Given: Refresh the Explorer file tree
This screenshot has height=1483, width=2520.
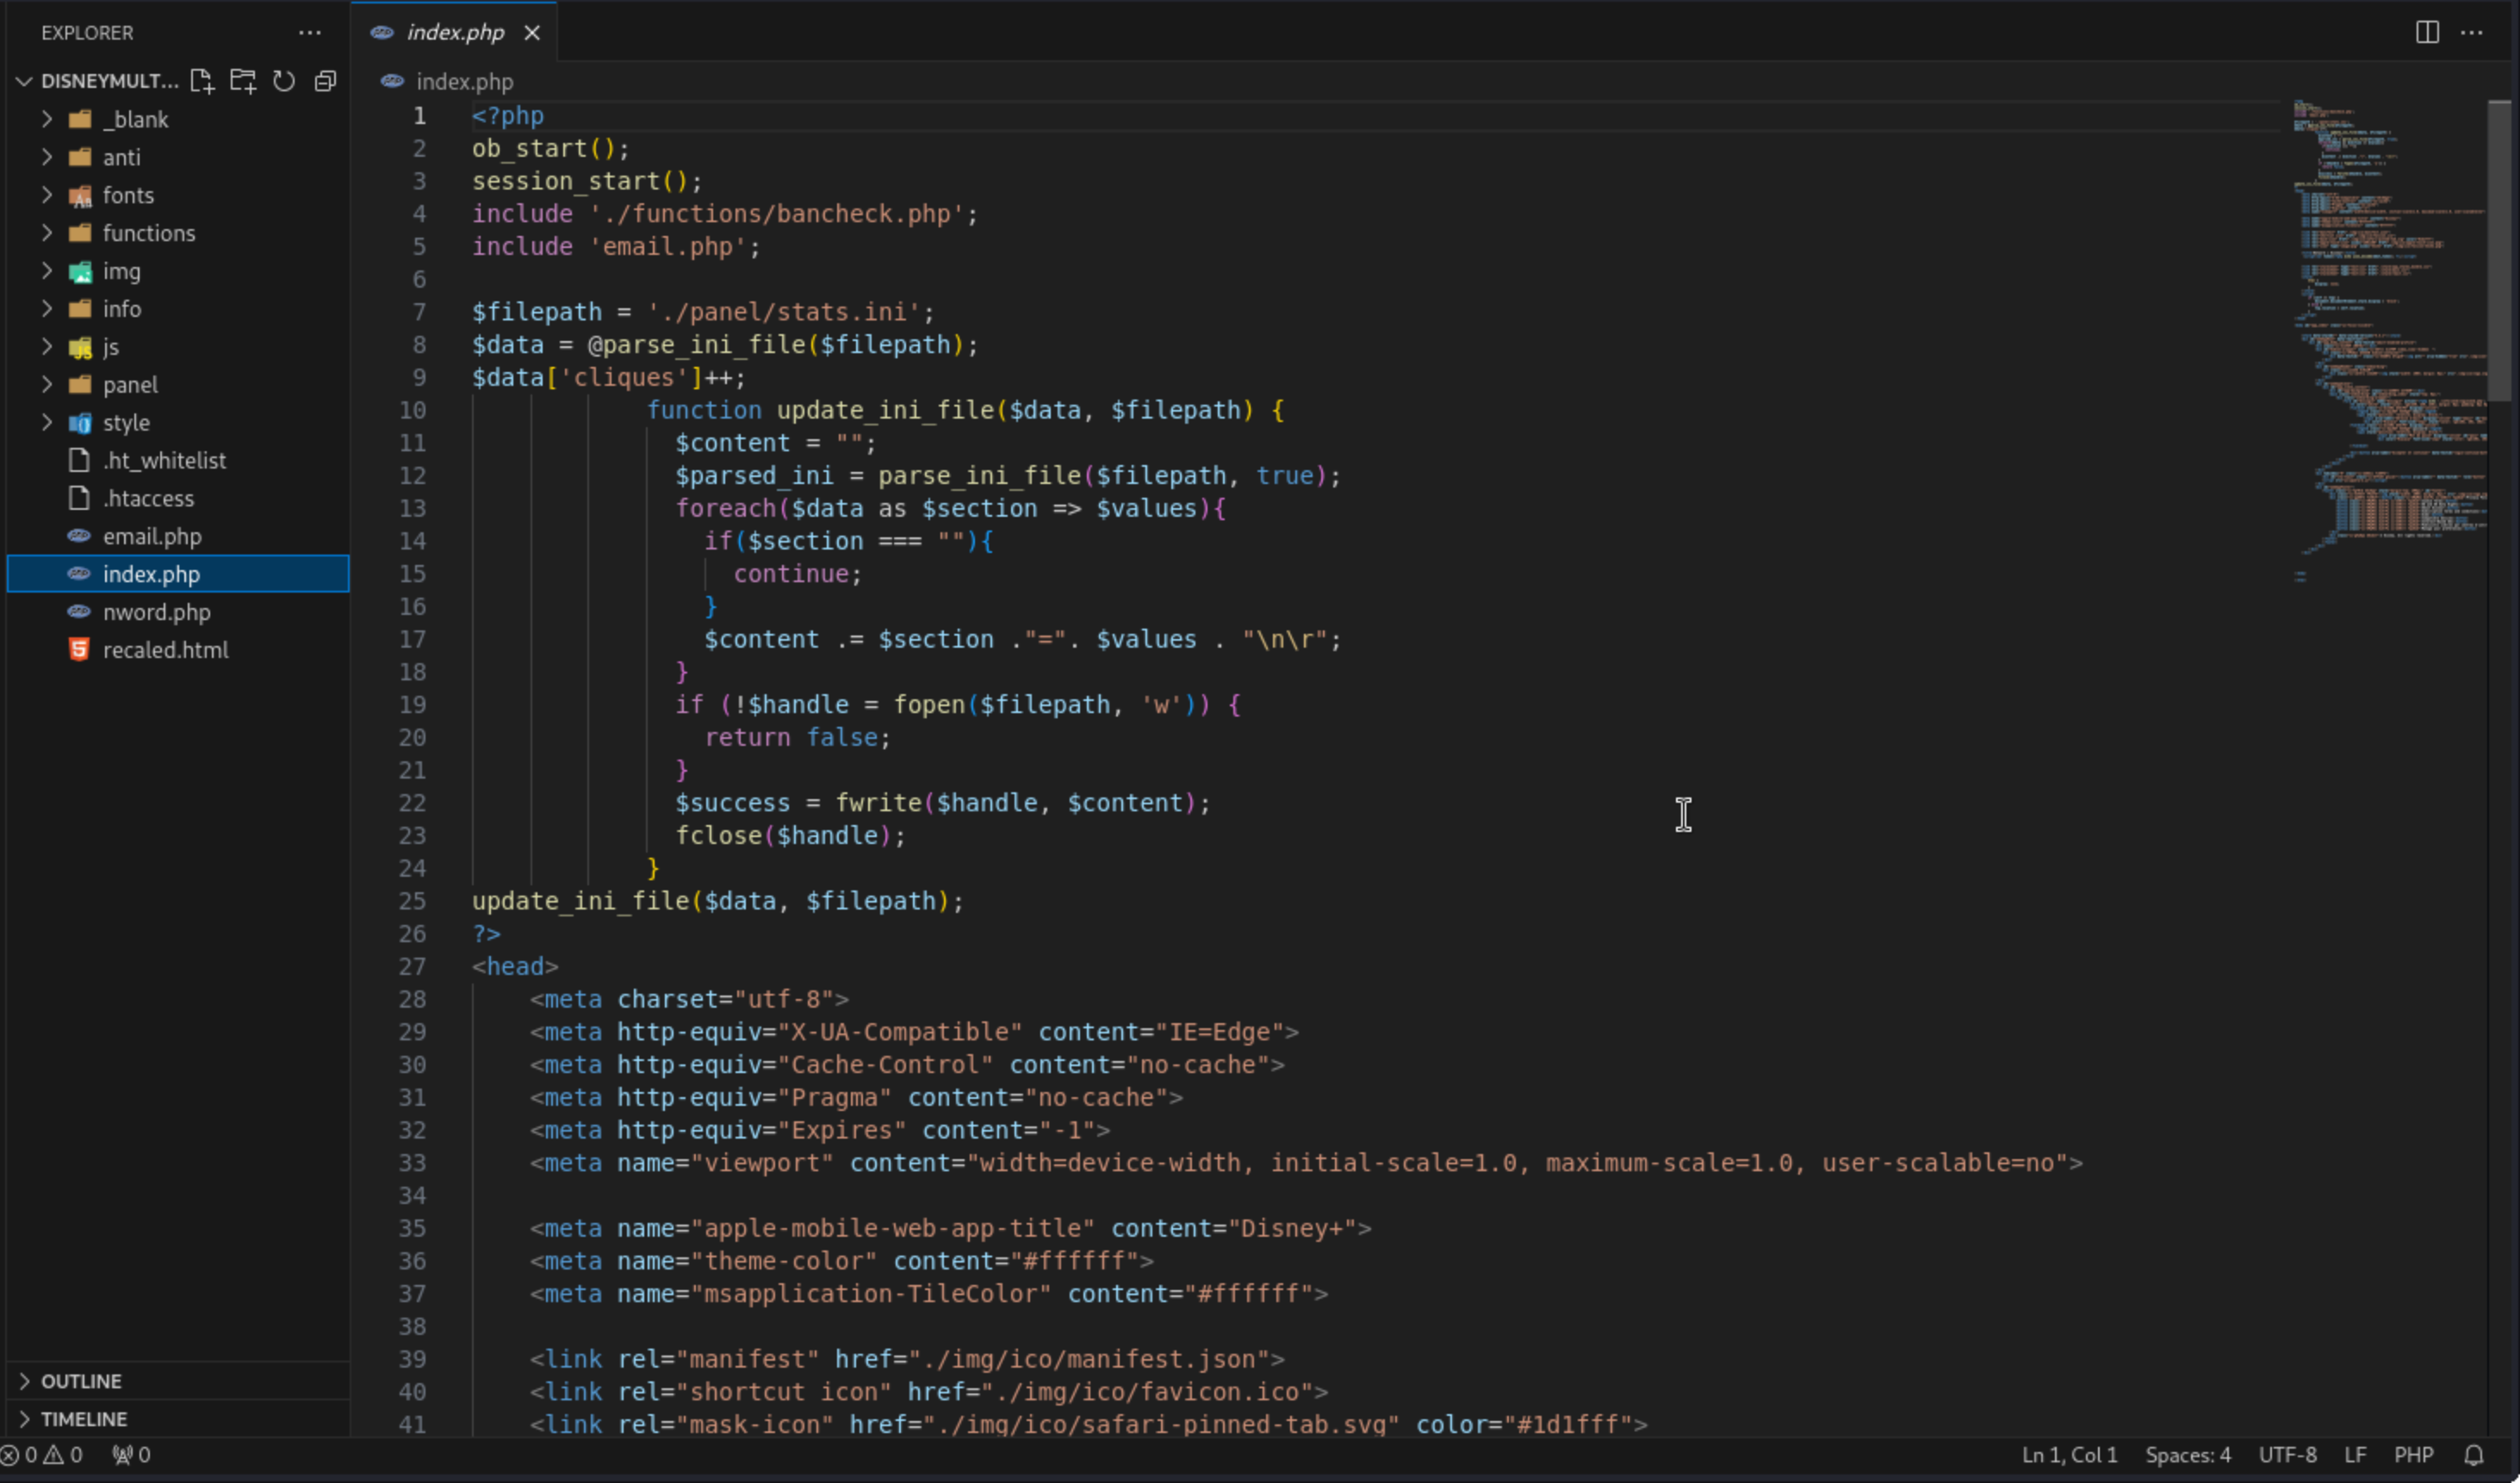Looking at the screenshot, I should click(284, 81).
